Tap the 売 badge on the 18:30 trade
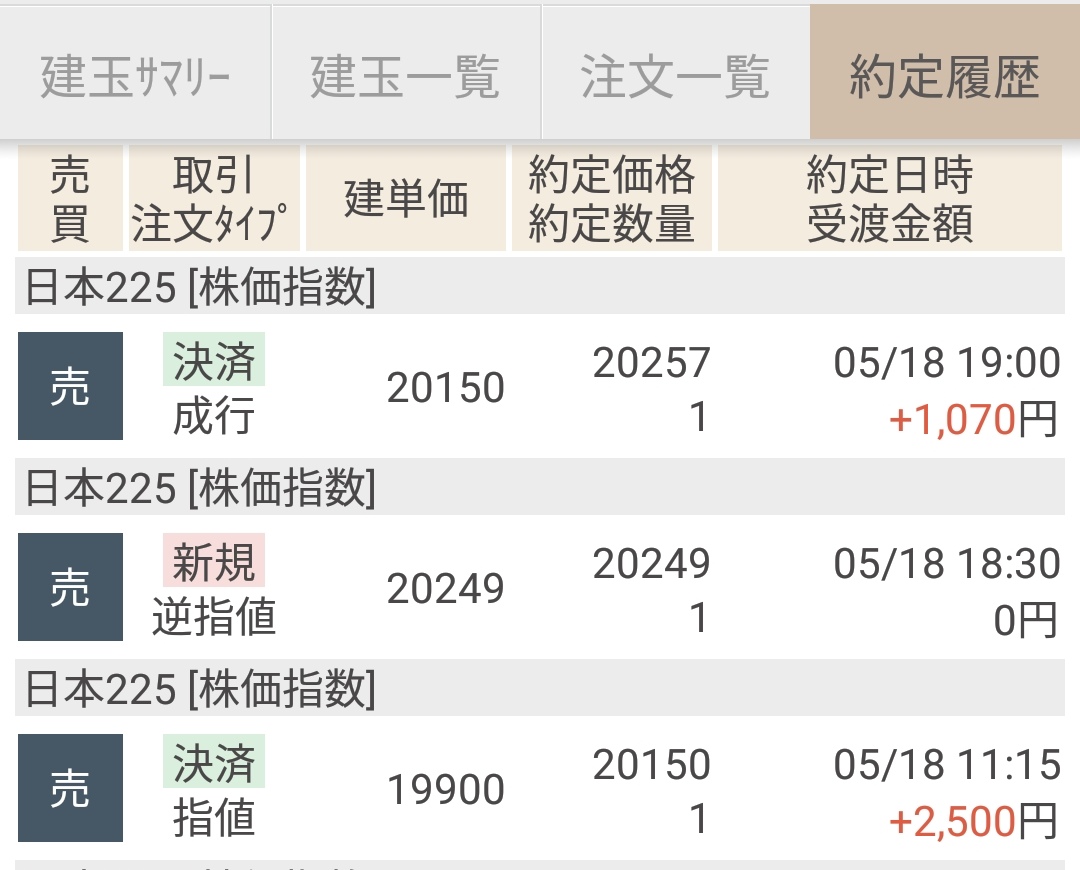The height and width of the screenshot is (870, 1080). pos(70,588)
